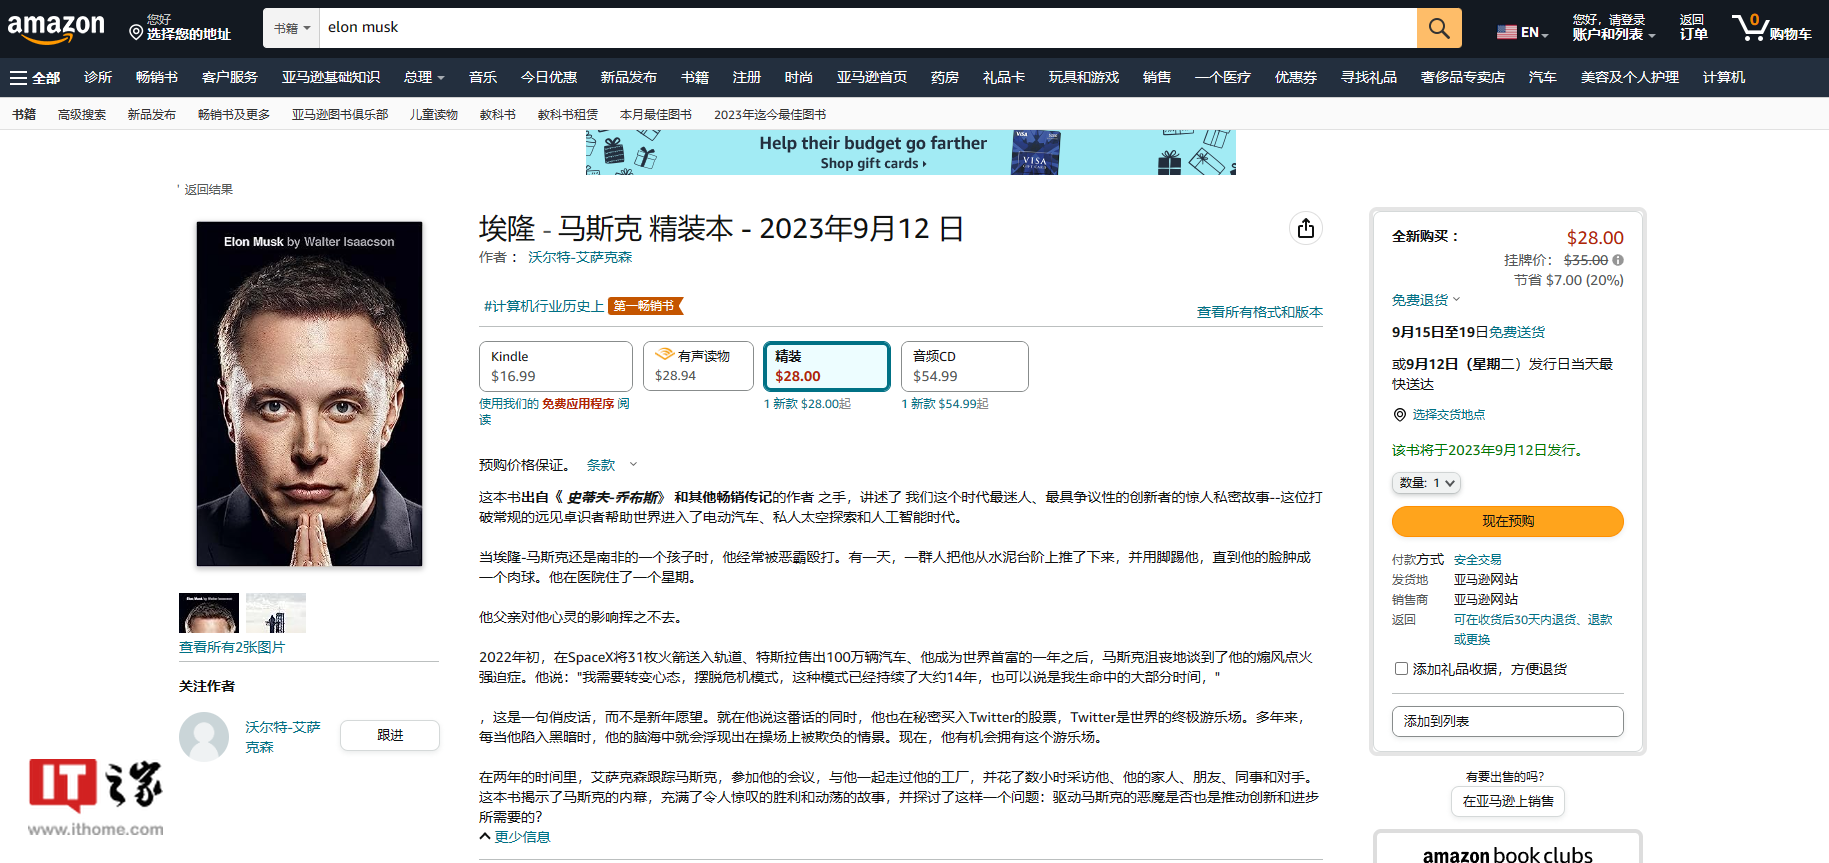1829x863 pixels.
Task: Click the search input field
Action: pos(868,28)
